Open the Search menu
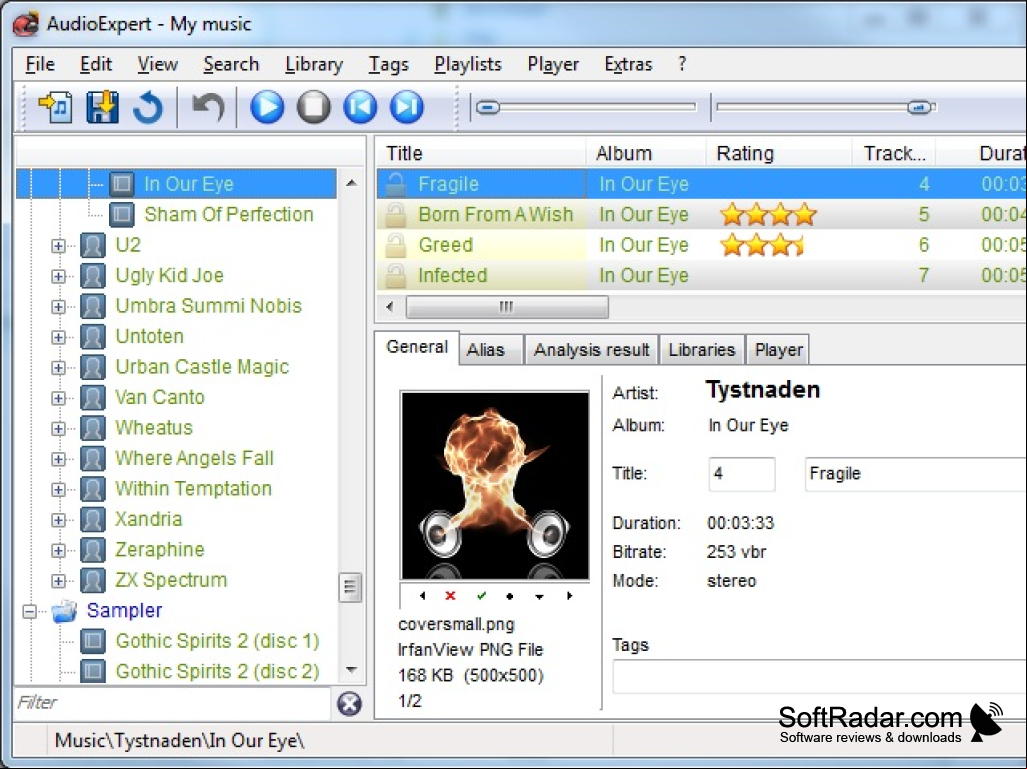 click(231, 64)
